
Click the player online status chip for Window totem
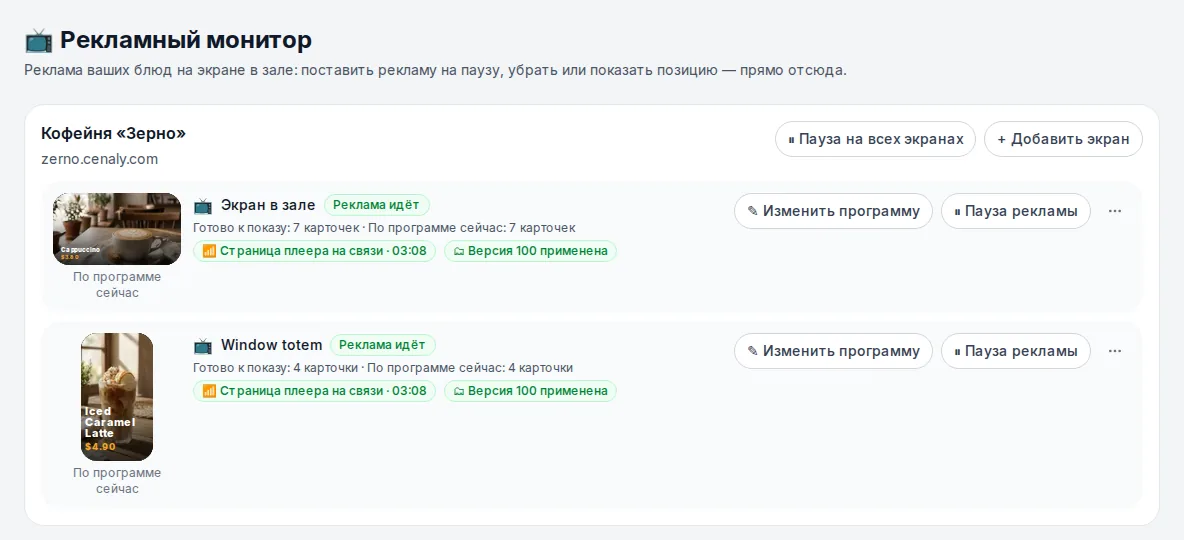click(314, 391)
